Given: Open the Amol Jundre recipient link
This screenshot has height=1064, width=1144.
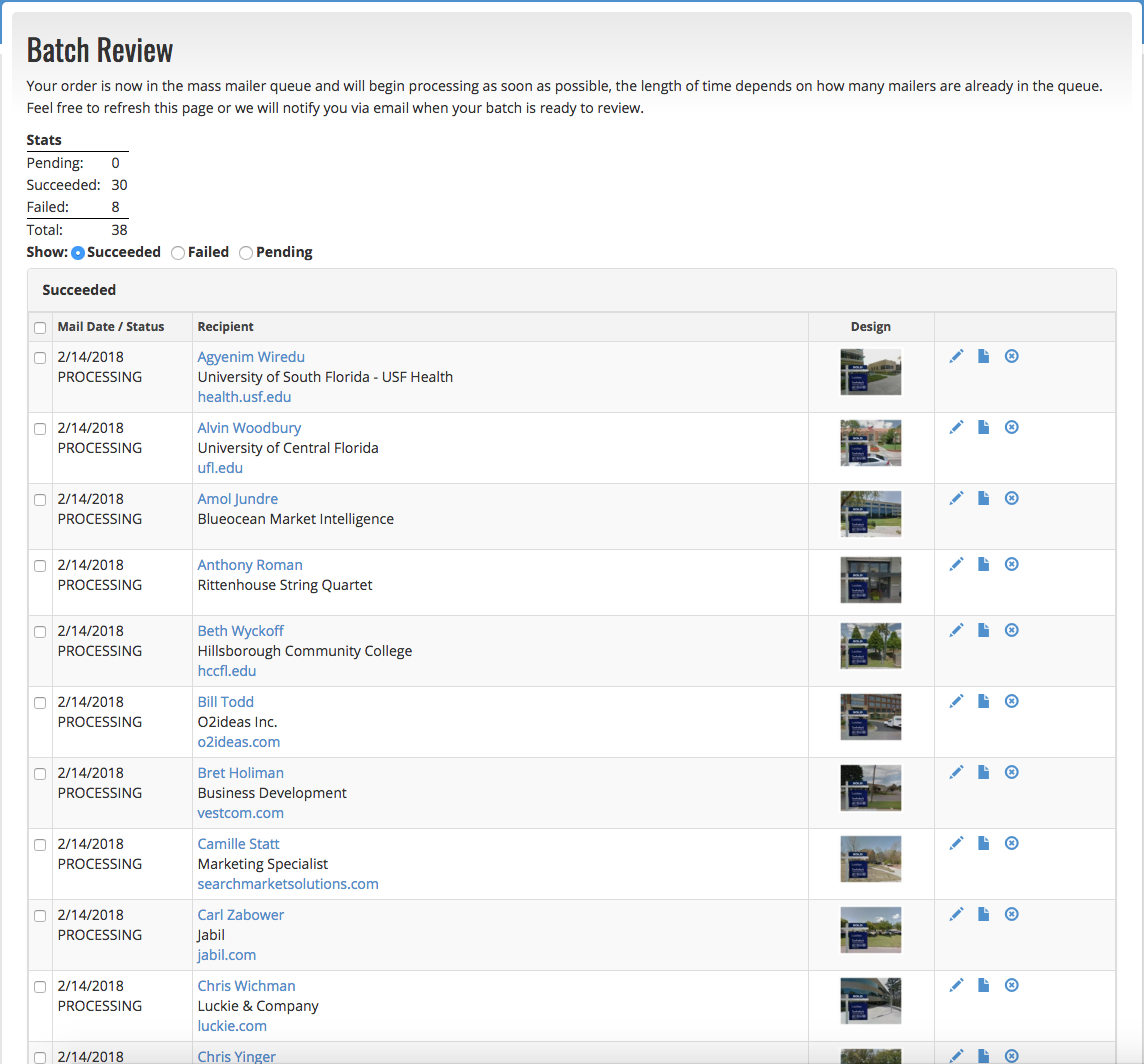Looking at the screenshot, I should (x=238, y=498).
